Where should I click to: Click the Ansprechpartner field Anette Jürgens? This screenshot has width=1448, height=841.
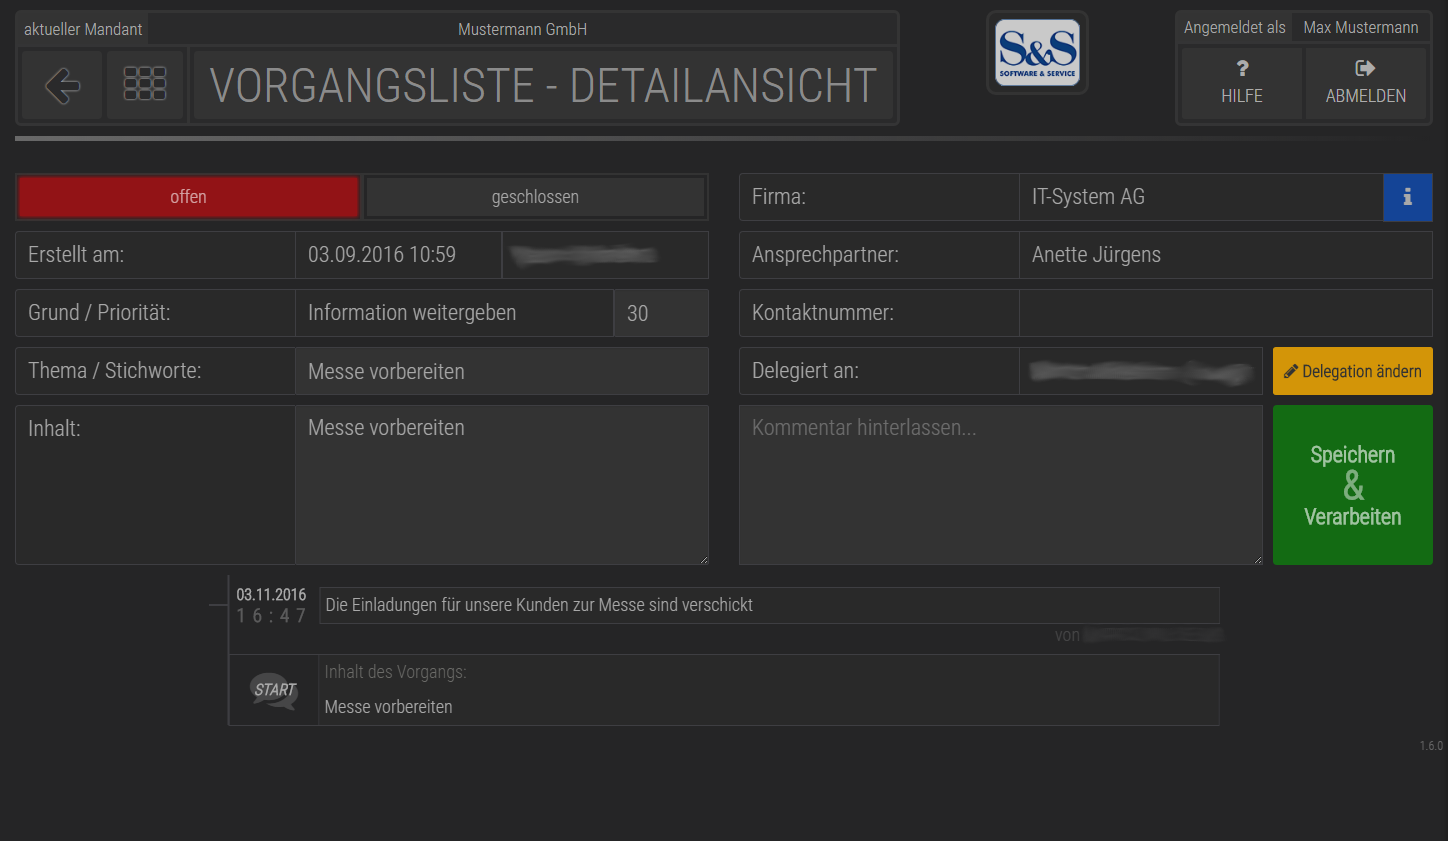(x=1226, y=255)
